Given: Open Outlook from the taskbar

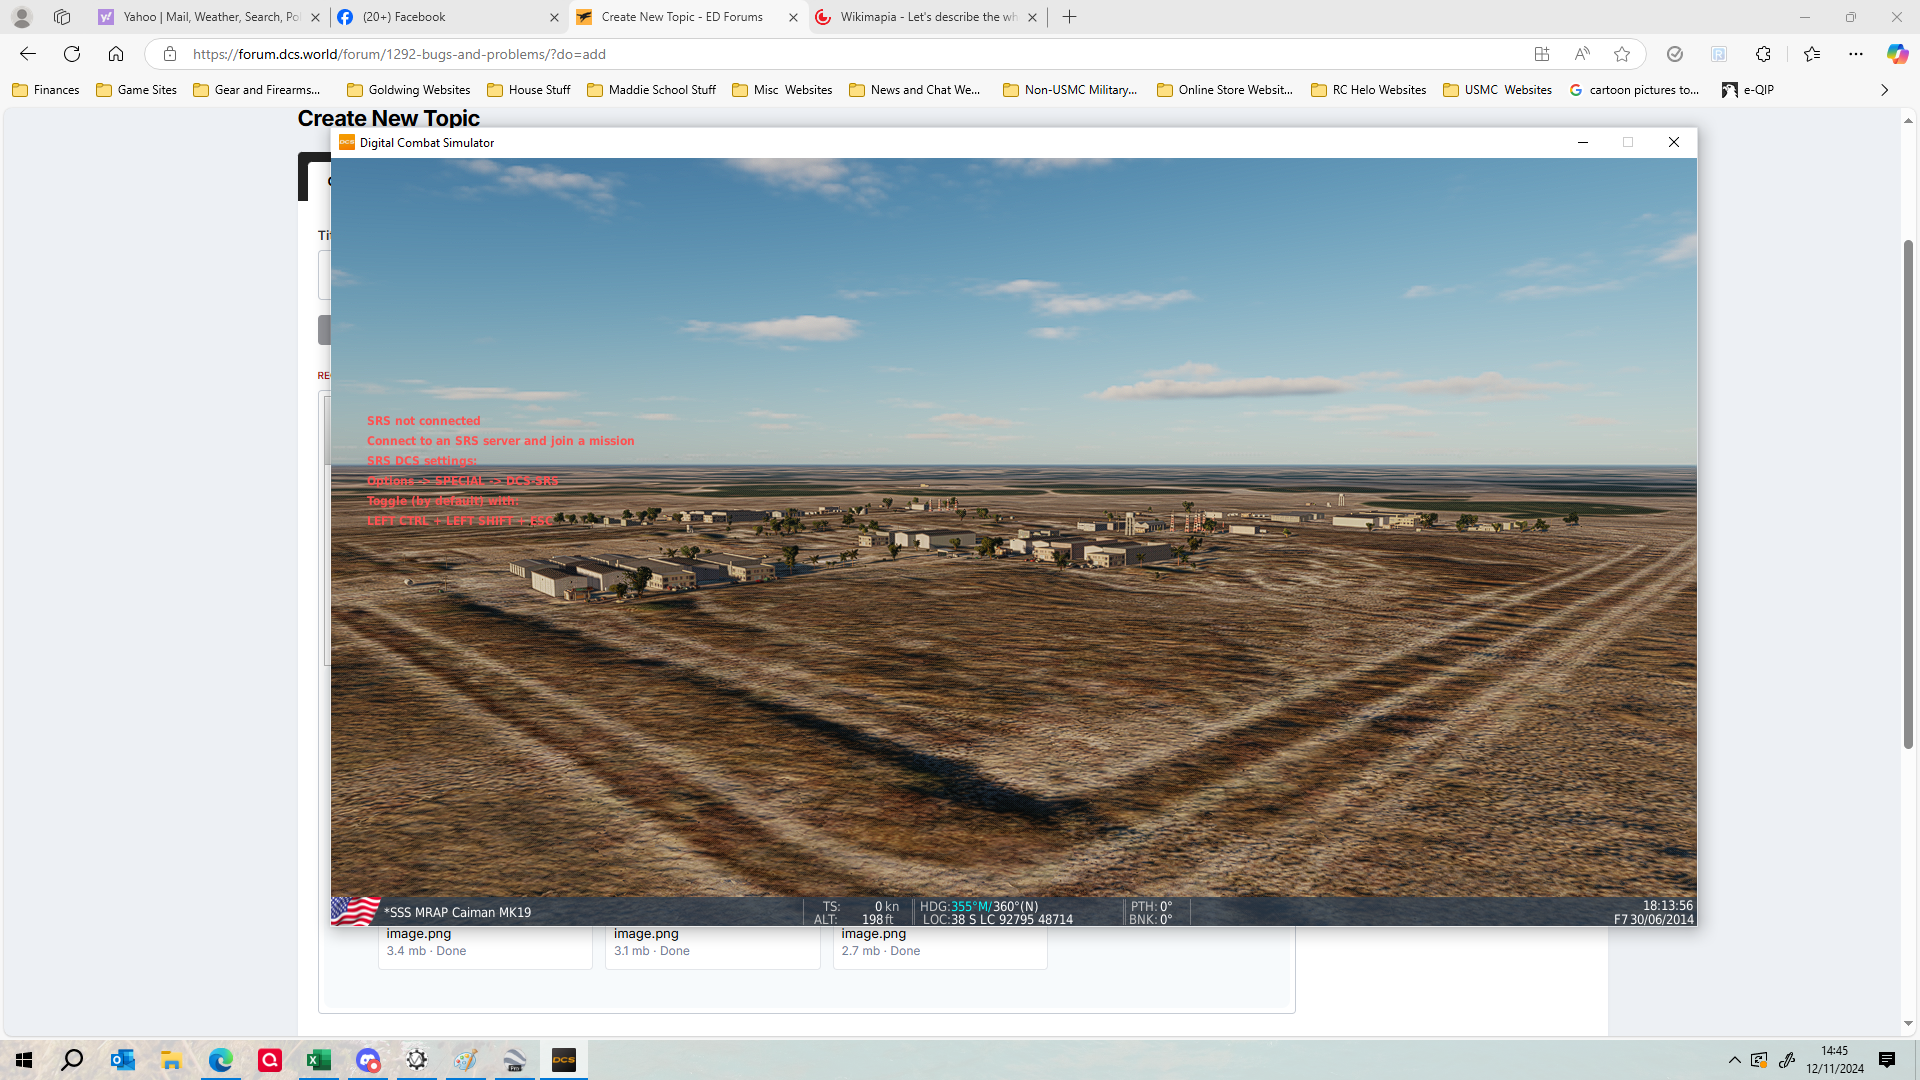Looking at the screenshot, I should coord(123,1060).
